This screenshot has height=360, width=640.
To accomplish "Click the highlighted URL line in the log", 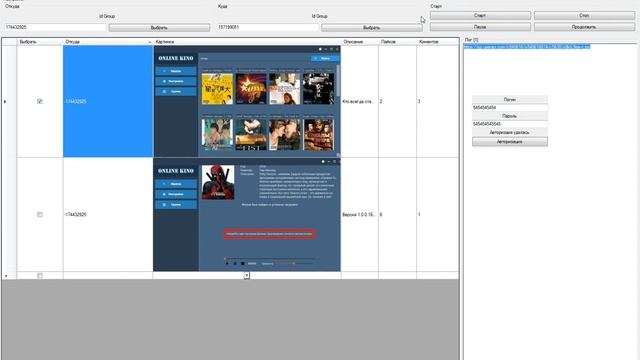I will pyautogui.click(x=527, y=47).
